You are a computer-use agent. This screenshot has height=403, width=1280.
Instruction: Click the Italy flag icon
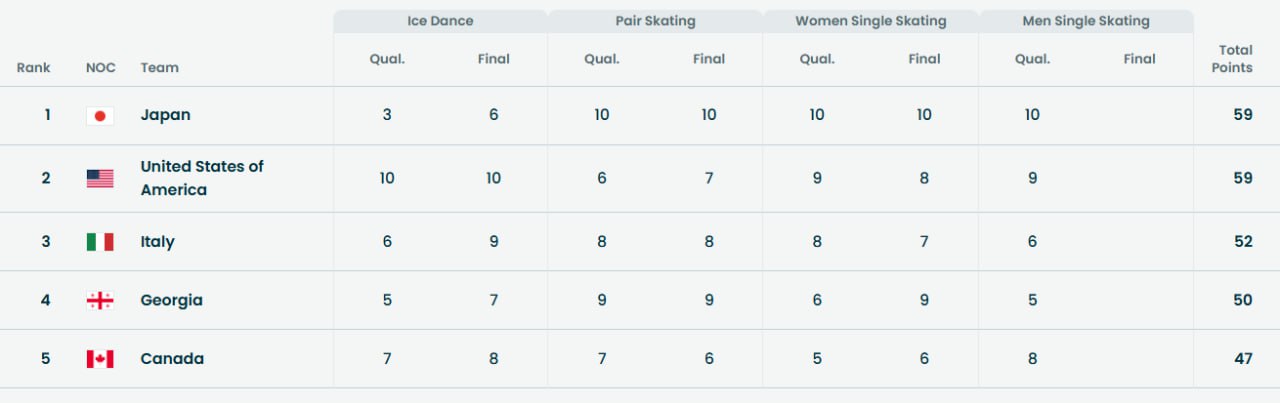[100, 242]
